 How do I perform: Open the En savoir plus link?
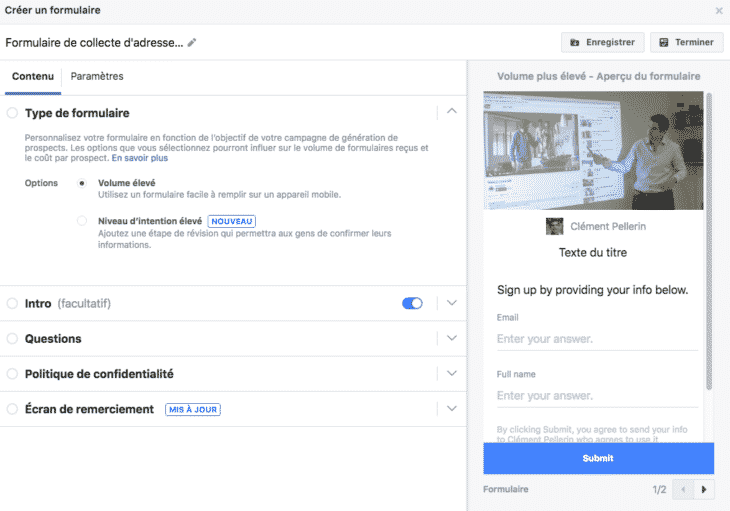click(140, 158)
